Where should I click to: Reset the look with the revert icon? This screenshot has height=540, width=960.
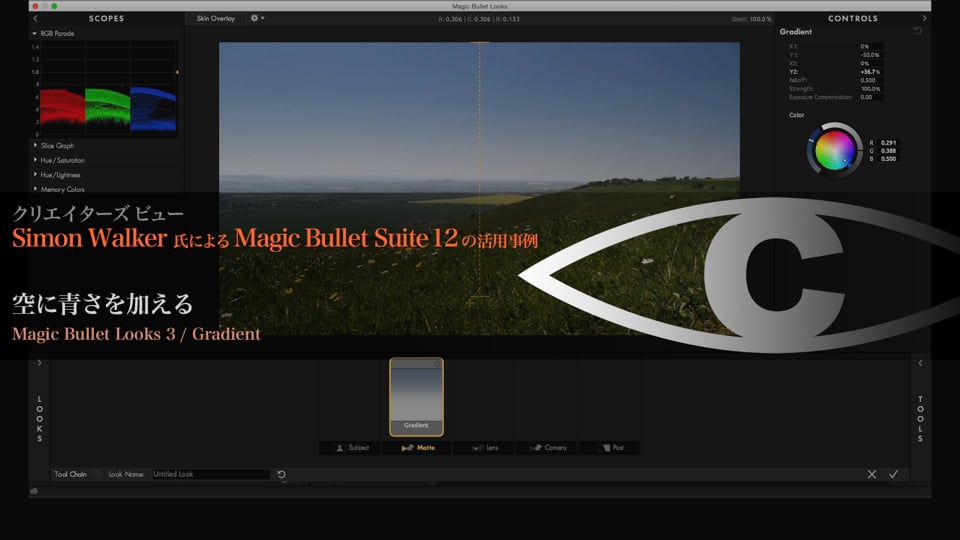(x=282, y=474)
